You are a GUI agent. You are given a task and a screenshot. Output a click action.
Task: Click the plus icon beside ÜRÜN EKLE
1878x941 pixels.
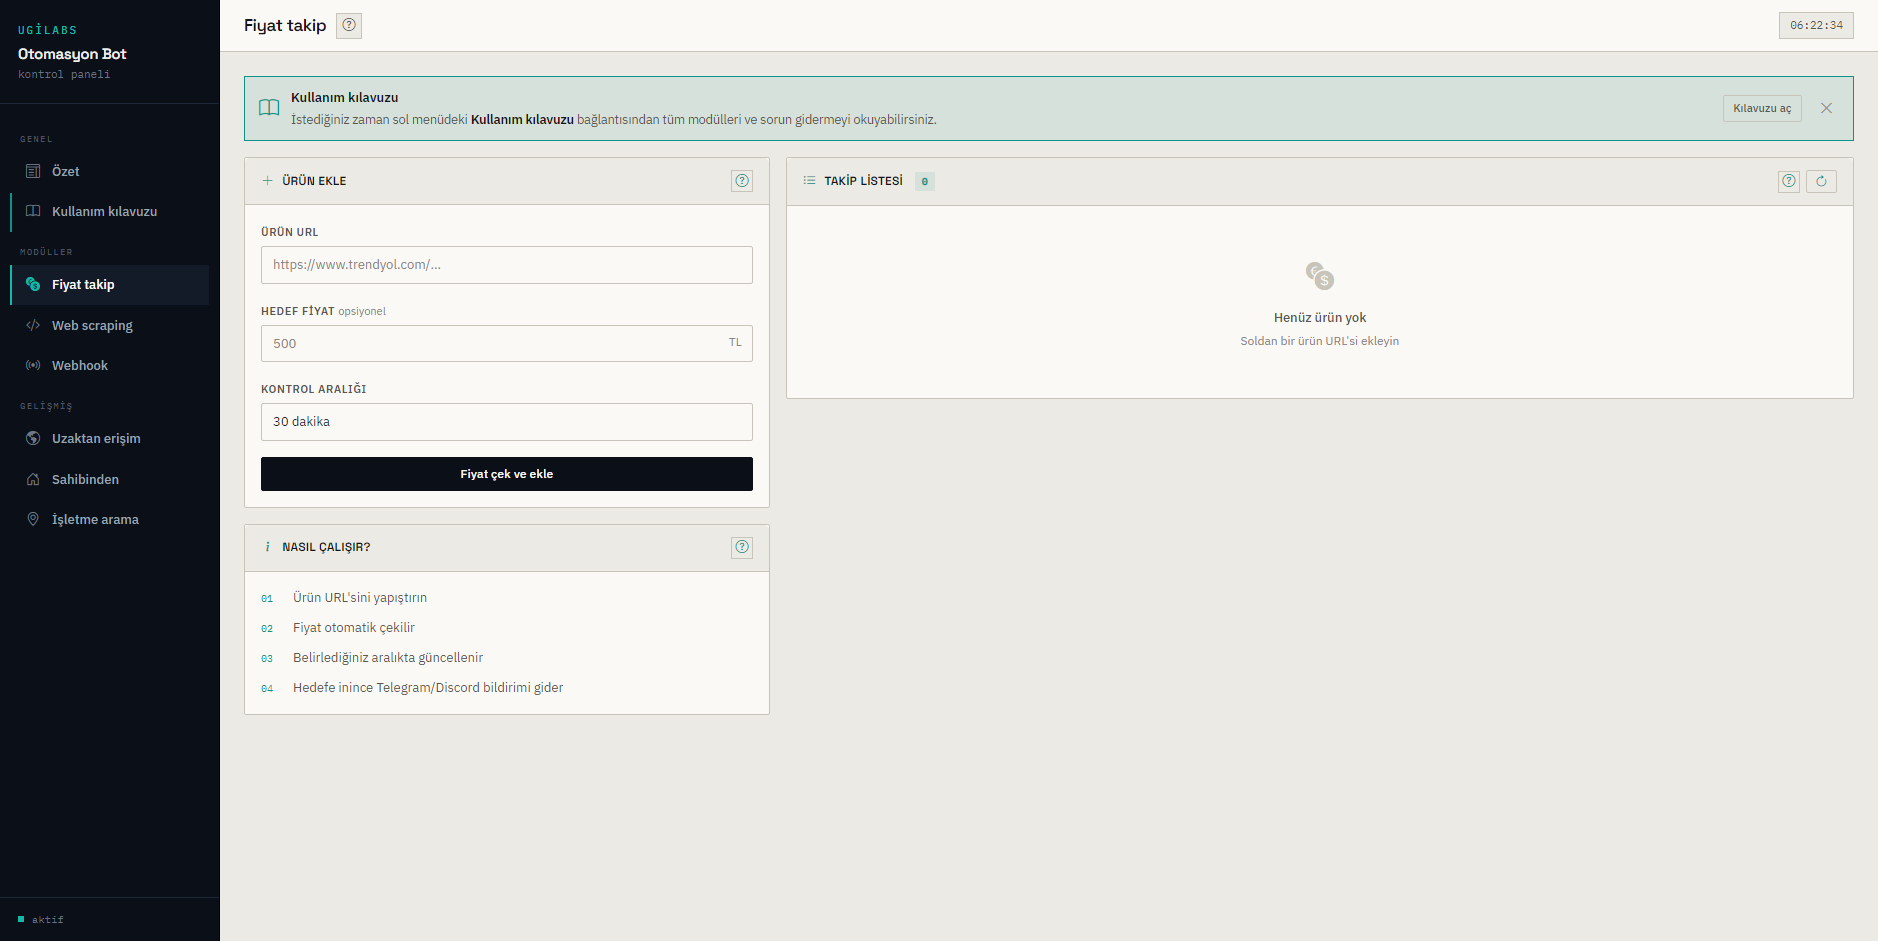pos(267,181)
